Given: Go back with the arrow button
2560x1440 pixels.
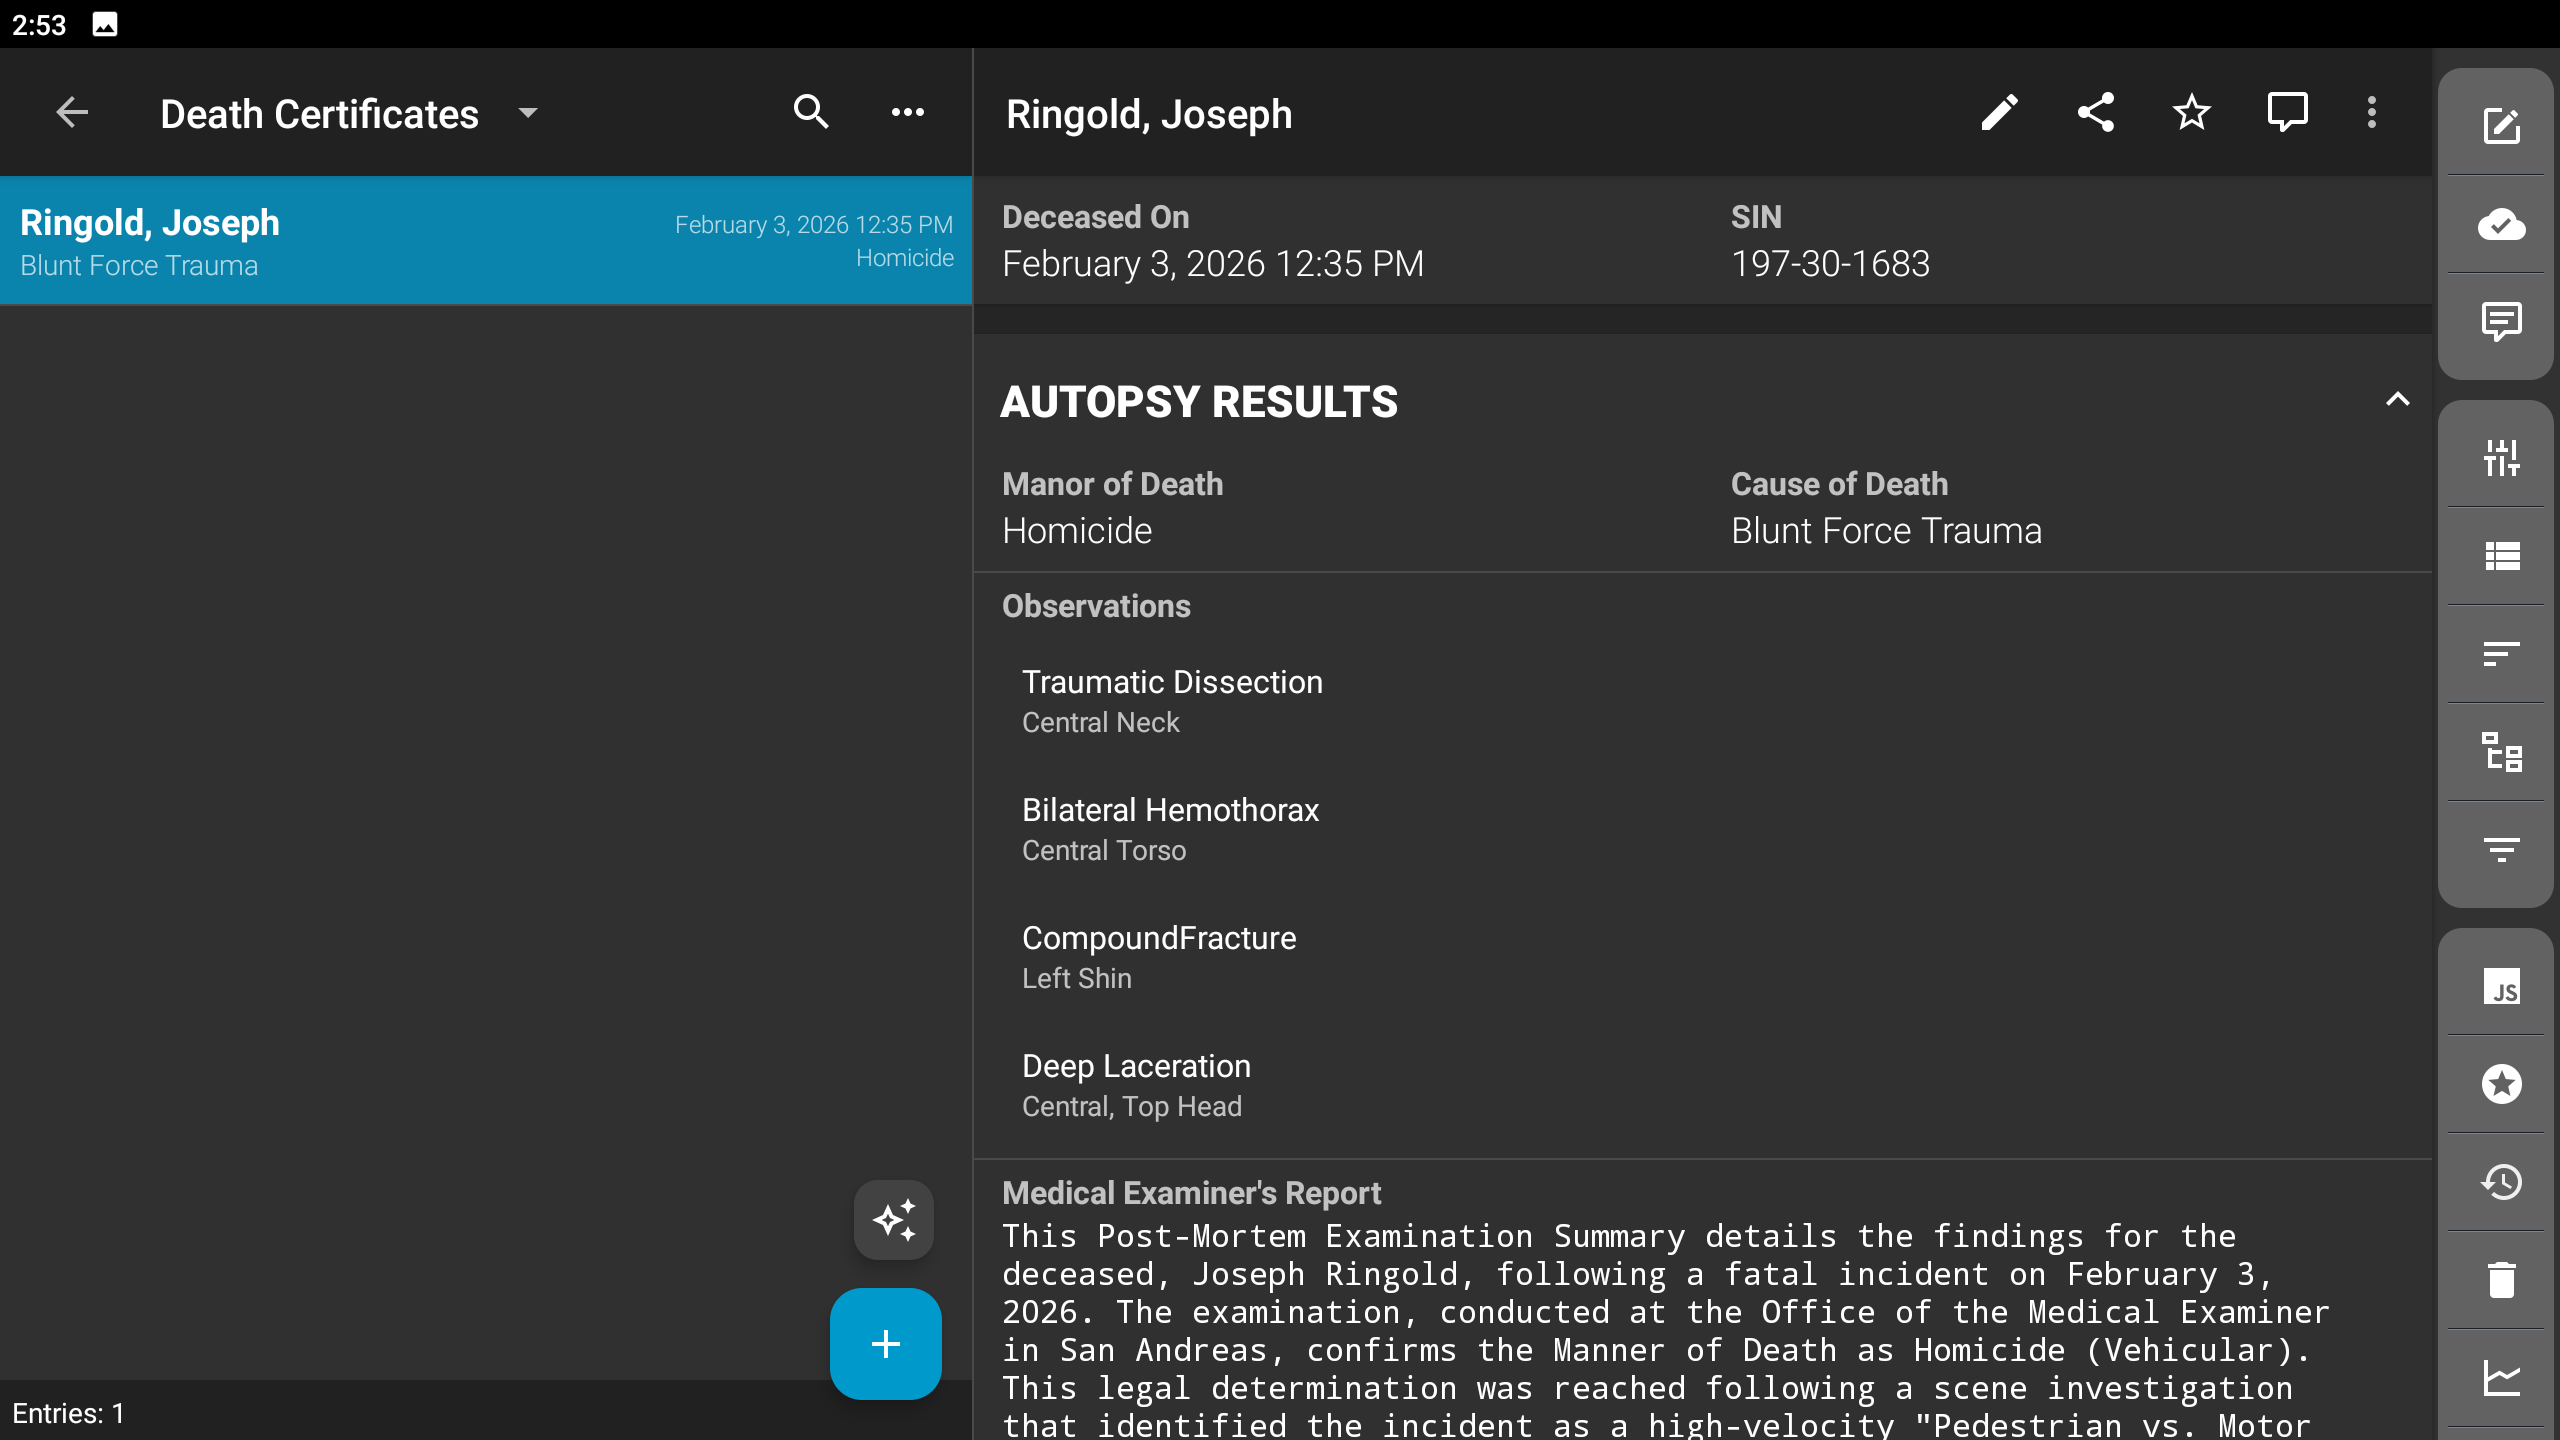Looking at the screenshot, I should coord(72,113).
